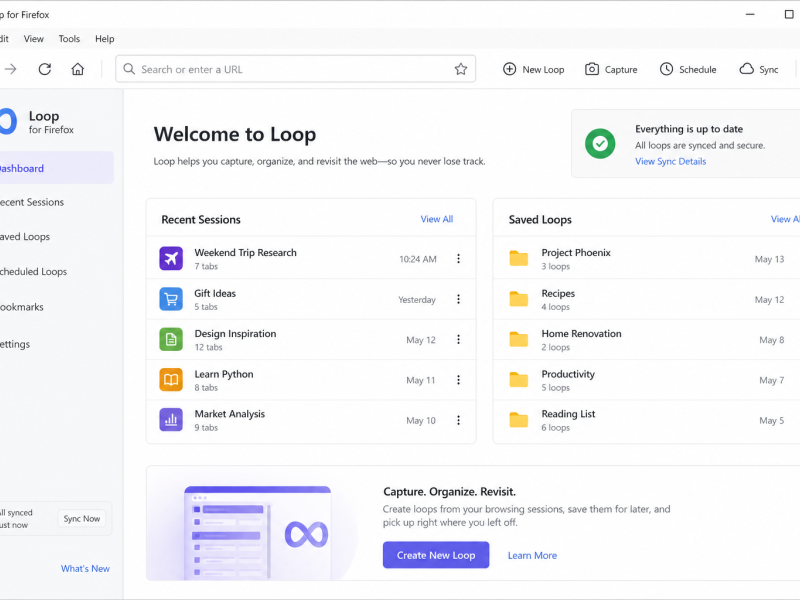
Task: Minimize the Loop for Firefox window
Action: pyautogui.click(x=750, y=14)
